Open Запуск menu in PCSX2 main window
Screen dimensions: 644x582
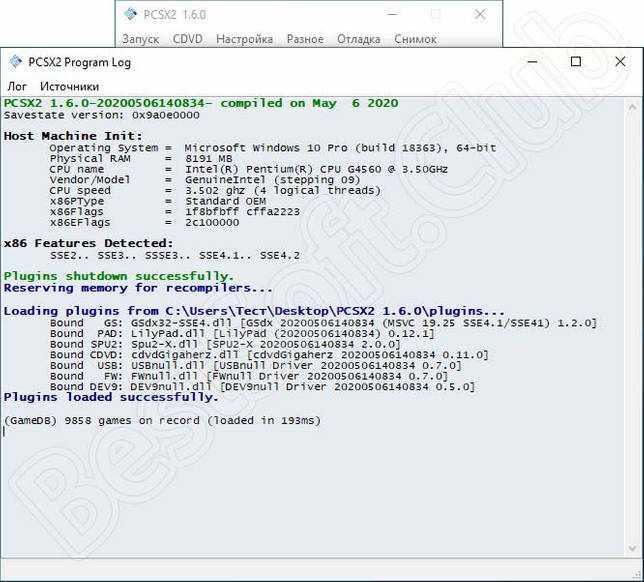pyautogui.click(x=140, y=39)
